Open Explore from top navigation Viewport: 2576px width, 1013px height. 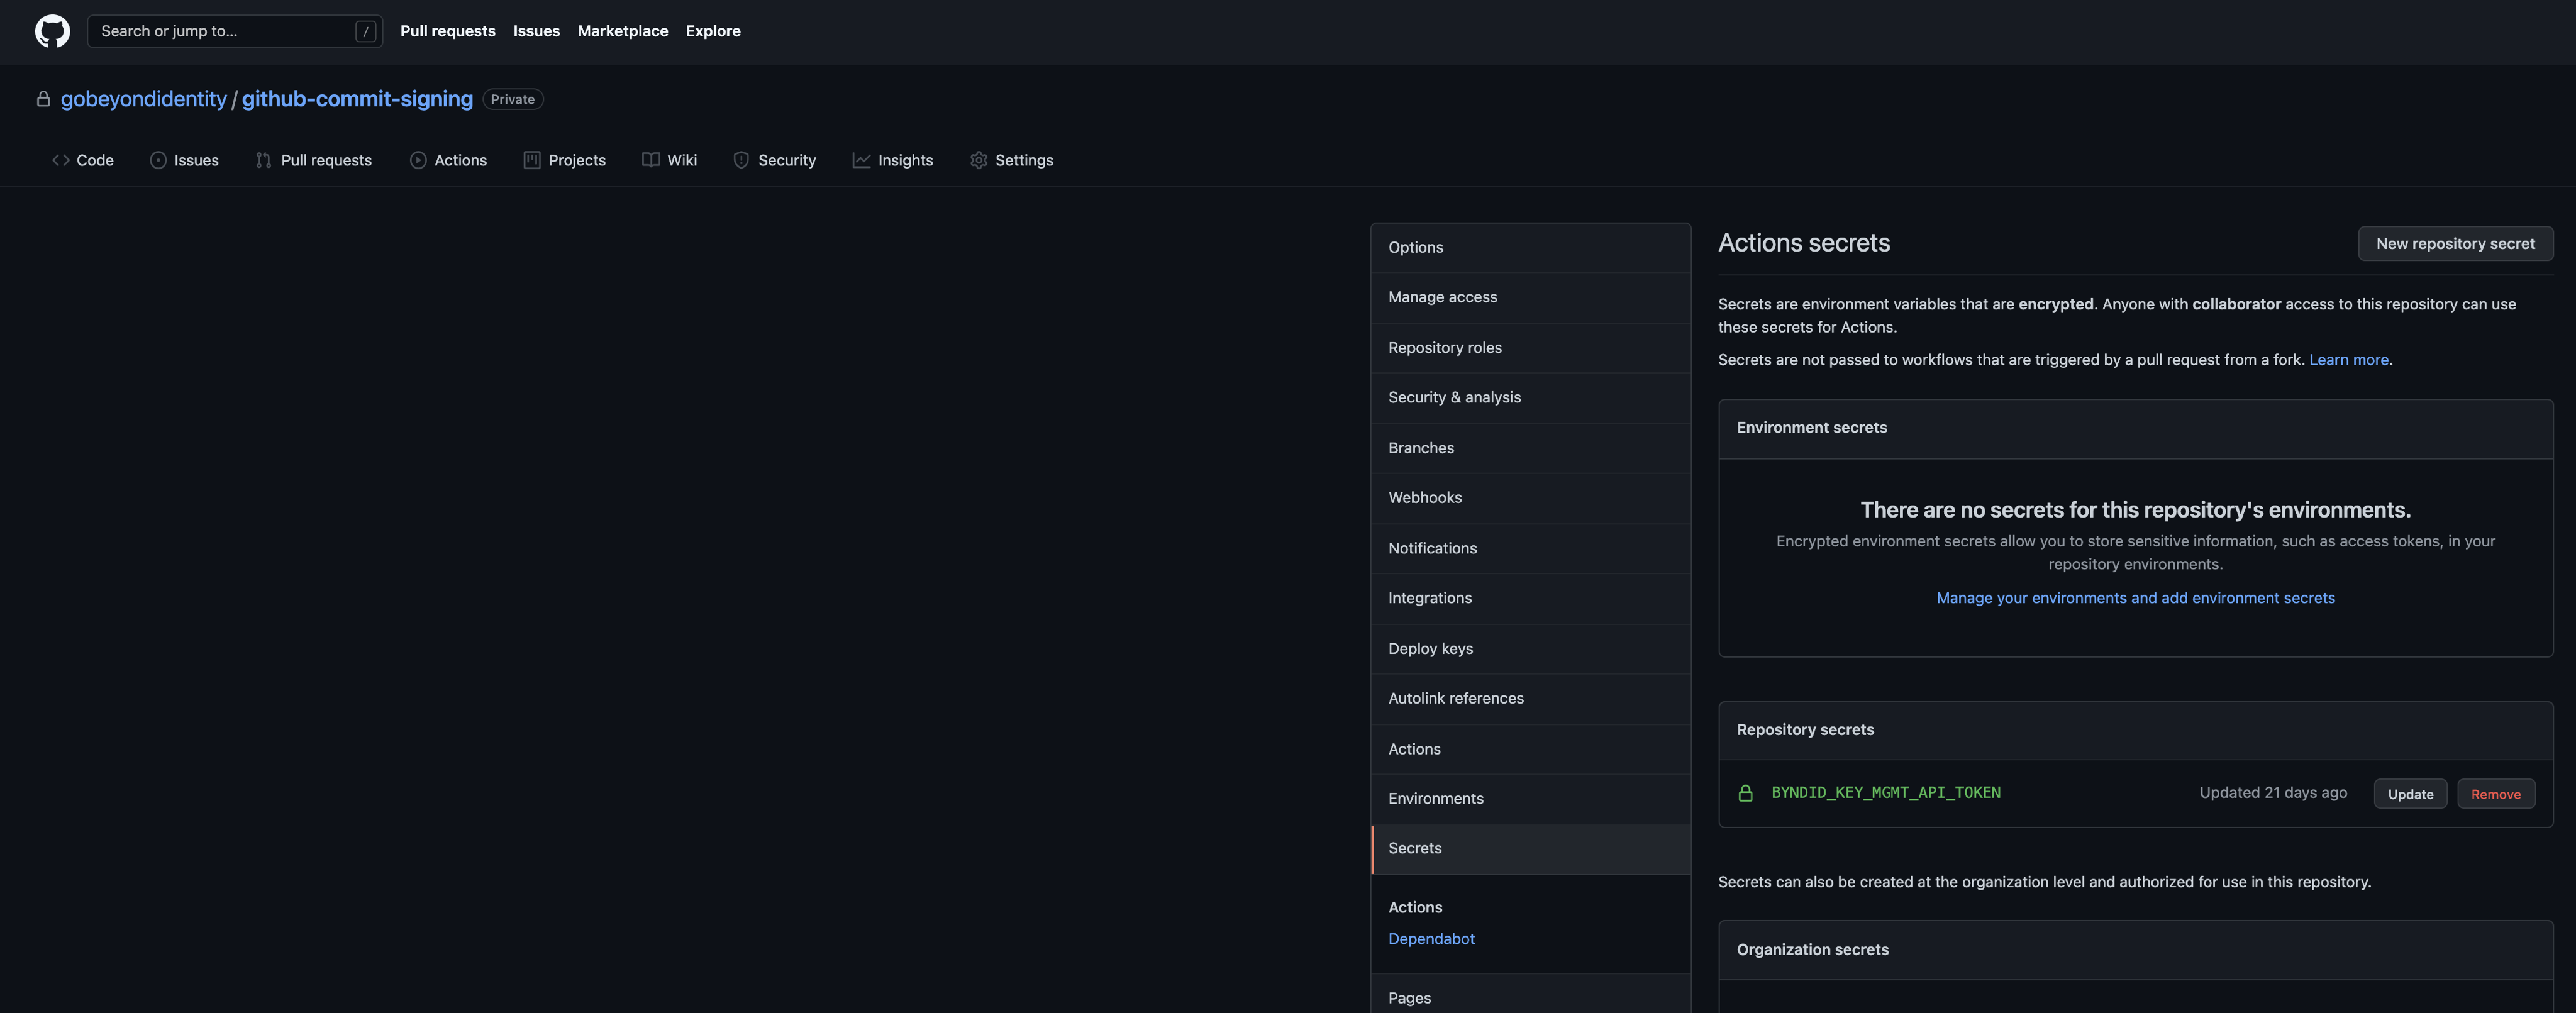(713, 31)
